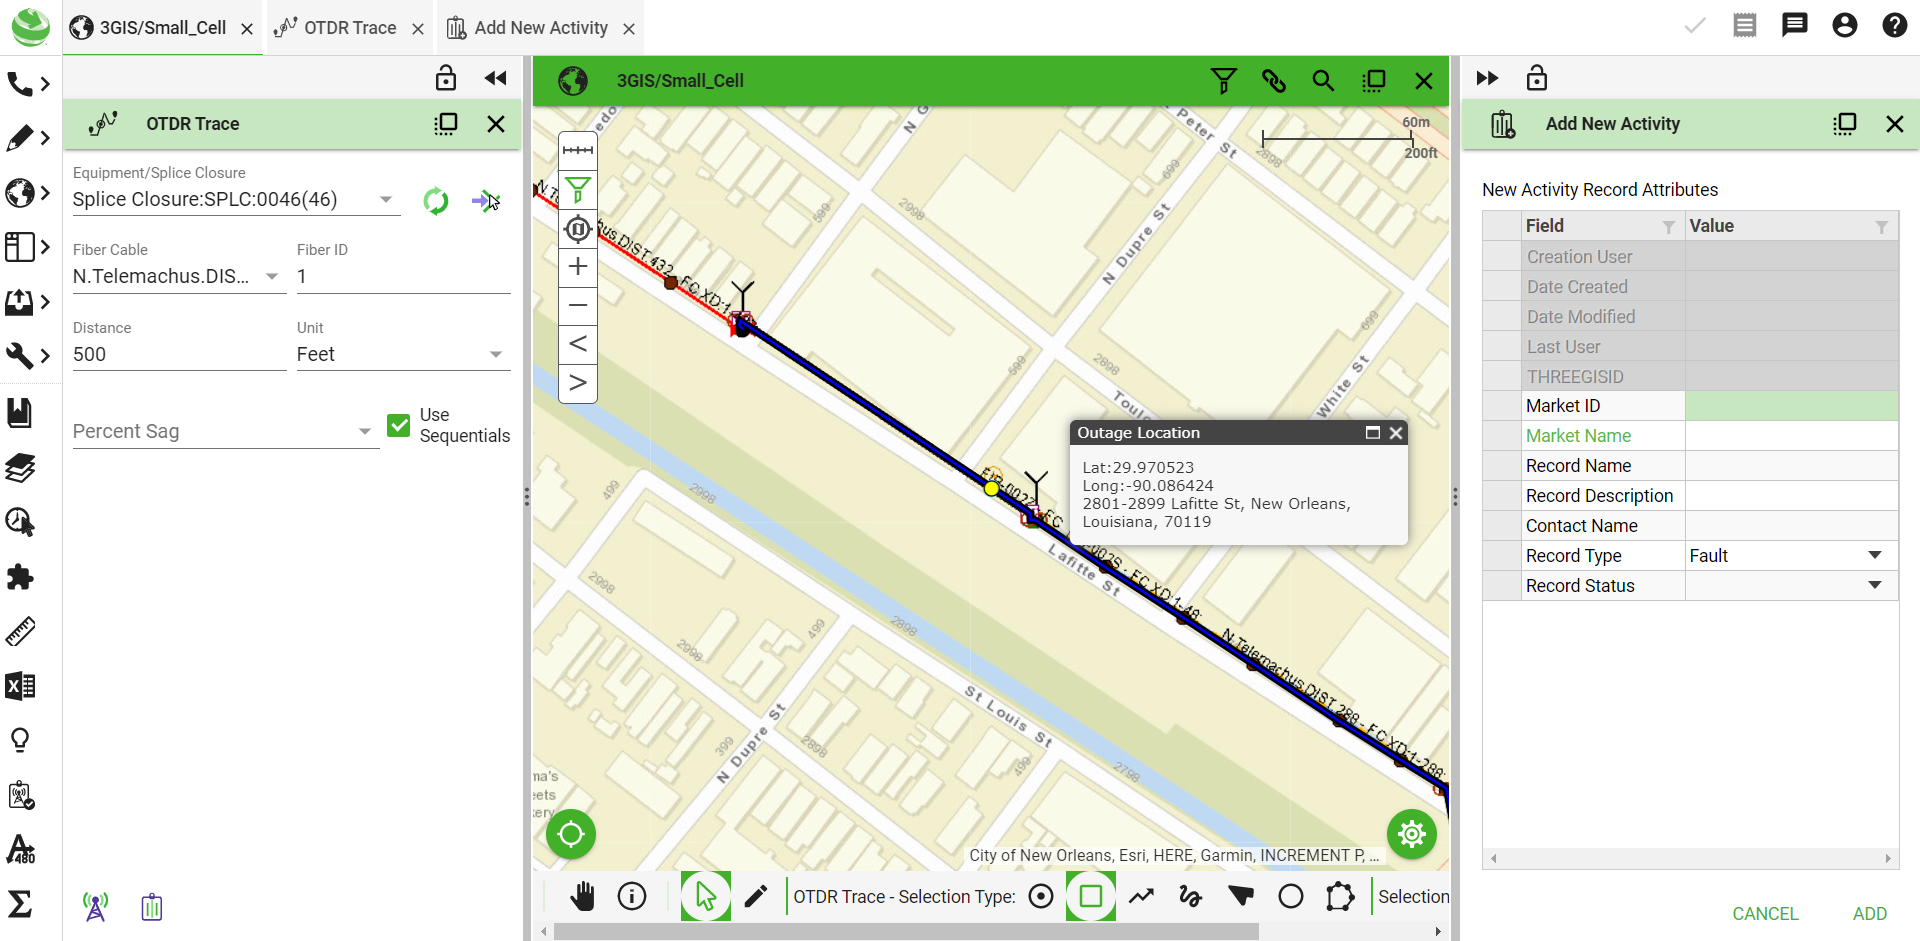Activate the map search magnifier icon
The width and height of the screenshot is (1920, 941).
(1324, 81)
